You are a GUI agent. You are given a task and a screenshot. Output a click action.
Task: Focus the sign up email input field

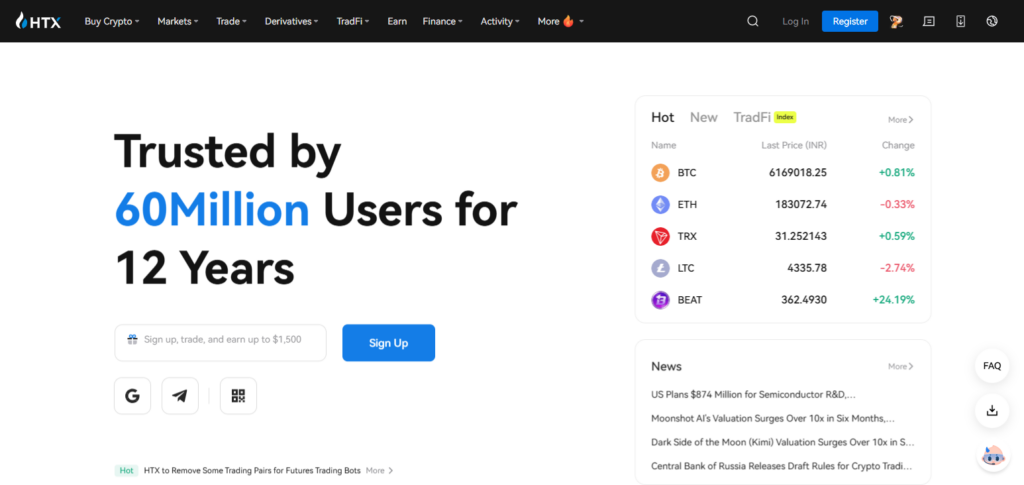pyautogui.click(x=220, y=343)
